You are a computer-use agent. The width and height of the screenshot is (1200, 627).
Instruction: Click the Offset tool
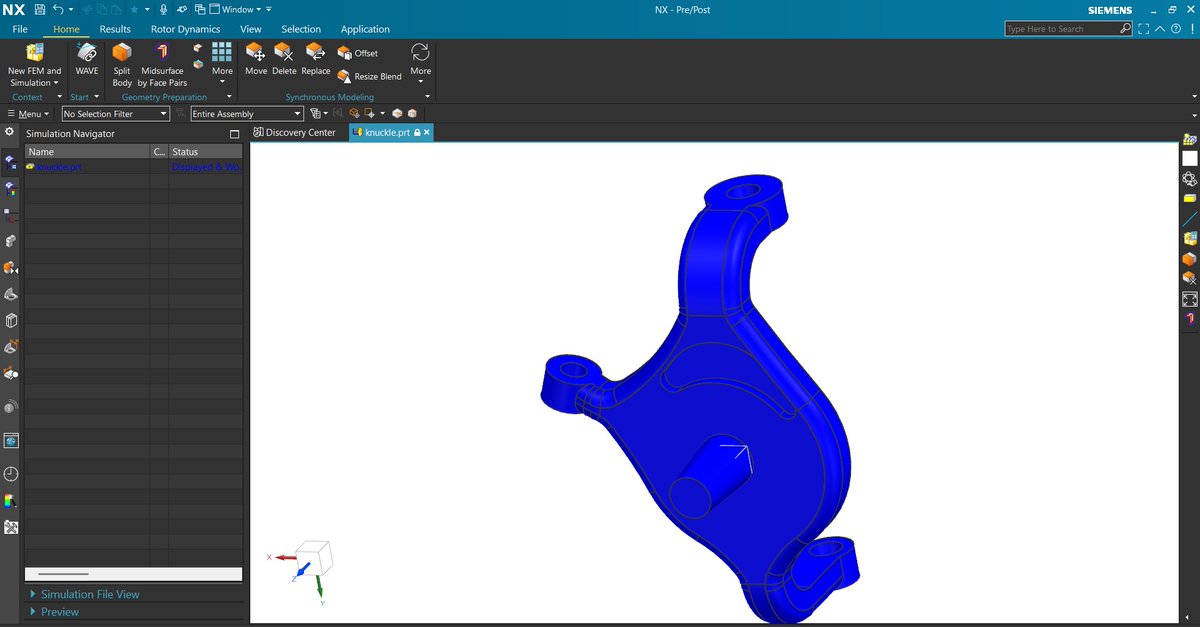tap(358, 53)
